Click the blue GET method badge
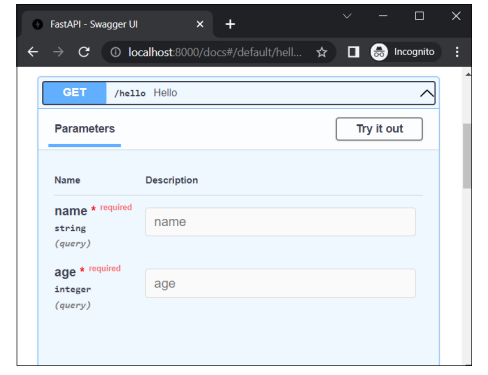 pos(75,93)
